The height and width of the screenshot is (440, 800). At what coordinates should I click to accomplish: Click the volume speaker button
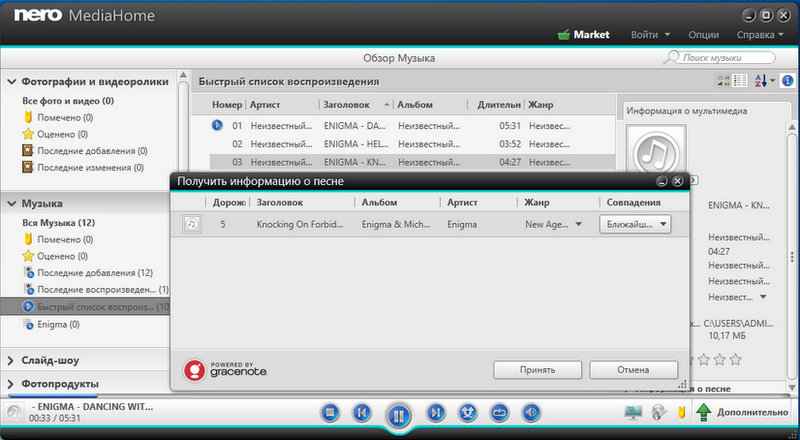coord(531,412)
